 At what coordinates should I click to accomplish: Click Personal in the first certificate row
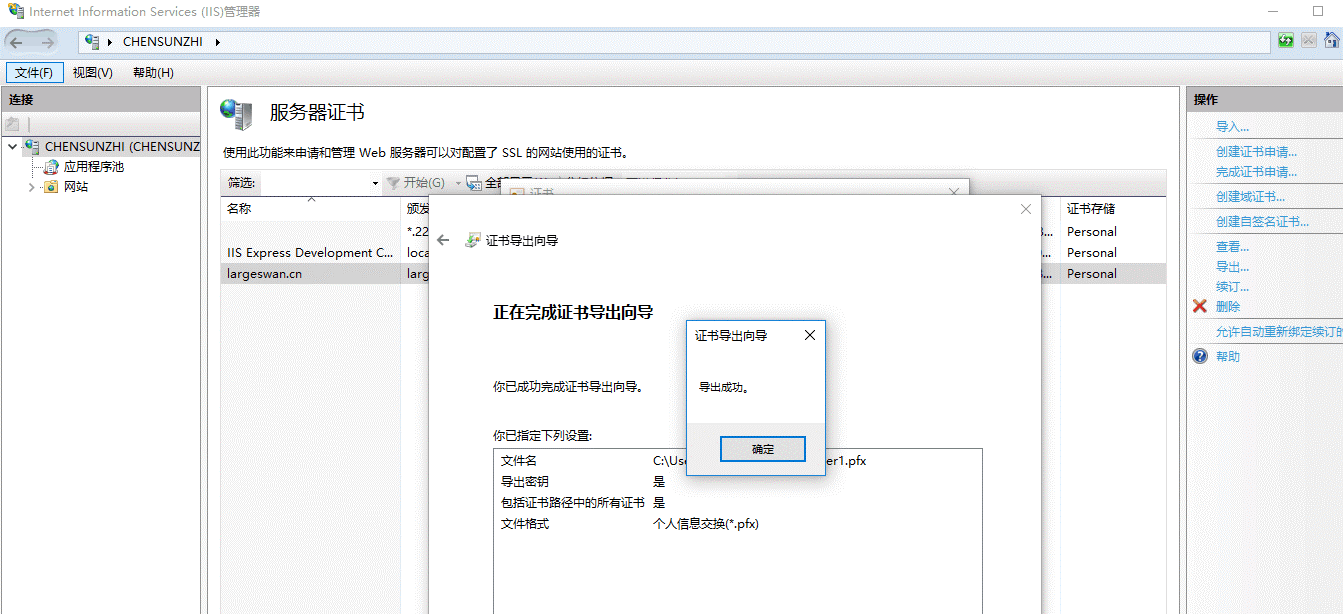pyautogui.click(x=1091, y=232)
